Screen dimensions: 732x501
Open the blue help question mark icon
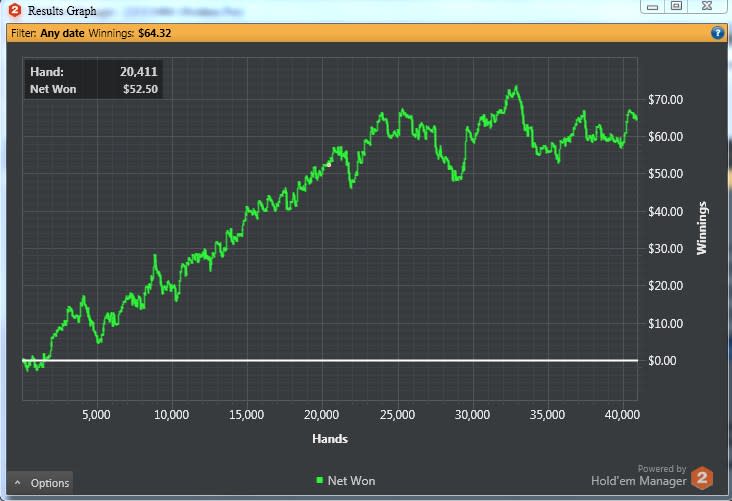point(717,33)
